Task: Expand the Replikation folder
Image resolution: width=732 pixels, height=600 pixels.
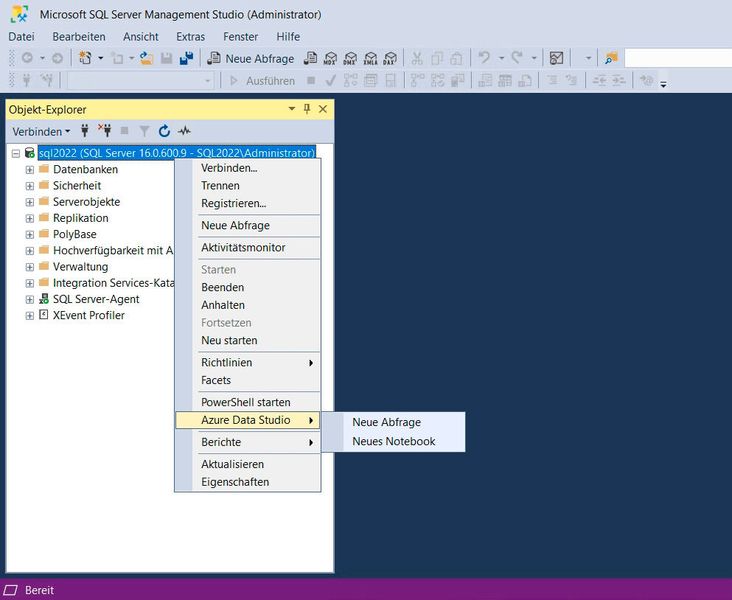Action: tap(29, 218)
